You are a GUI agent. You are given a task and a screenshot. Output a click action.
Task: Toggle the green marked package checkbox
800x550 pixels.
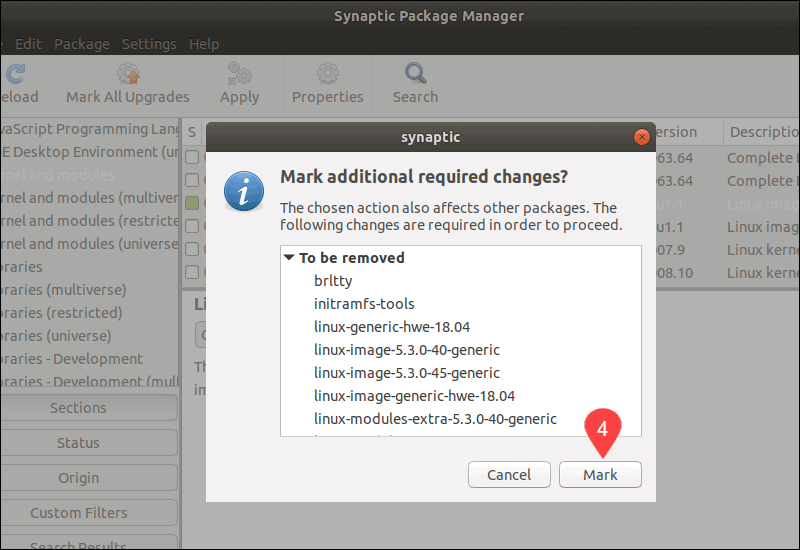pos(192,203)
